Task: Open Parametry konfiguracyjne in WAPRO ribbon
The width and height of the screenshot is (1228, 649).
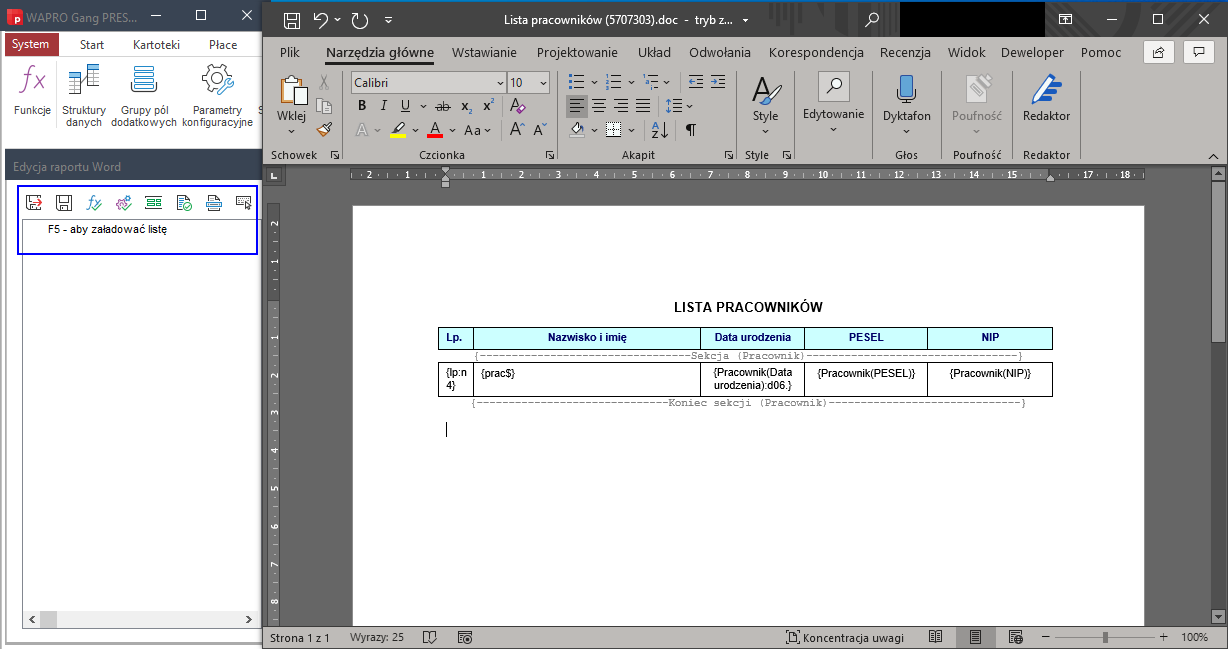Action: [217, 96]
